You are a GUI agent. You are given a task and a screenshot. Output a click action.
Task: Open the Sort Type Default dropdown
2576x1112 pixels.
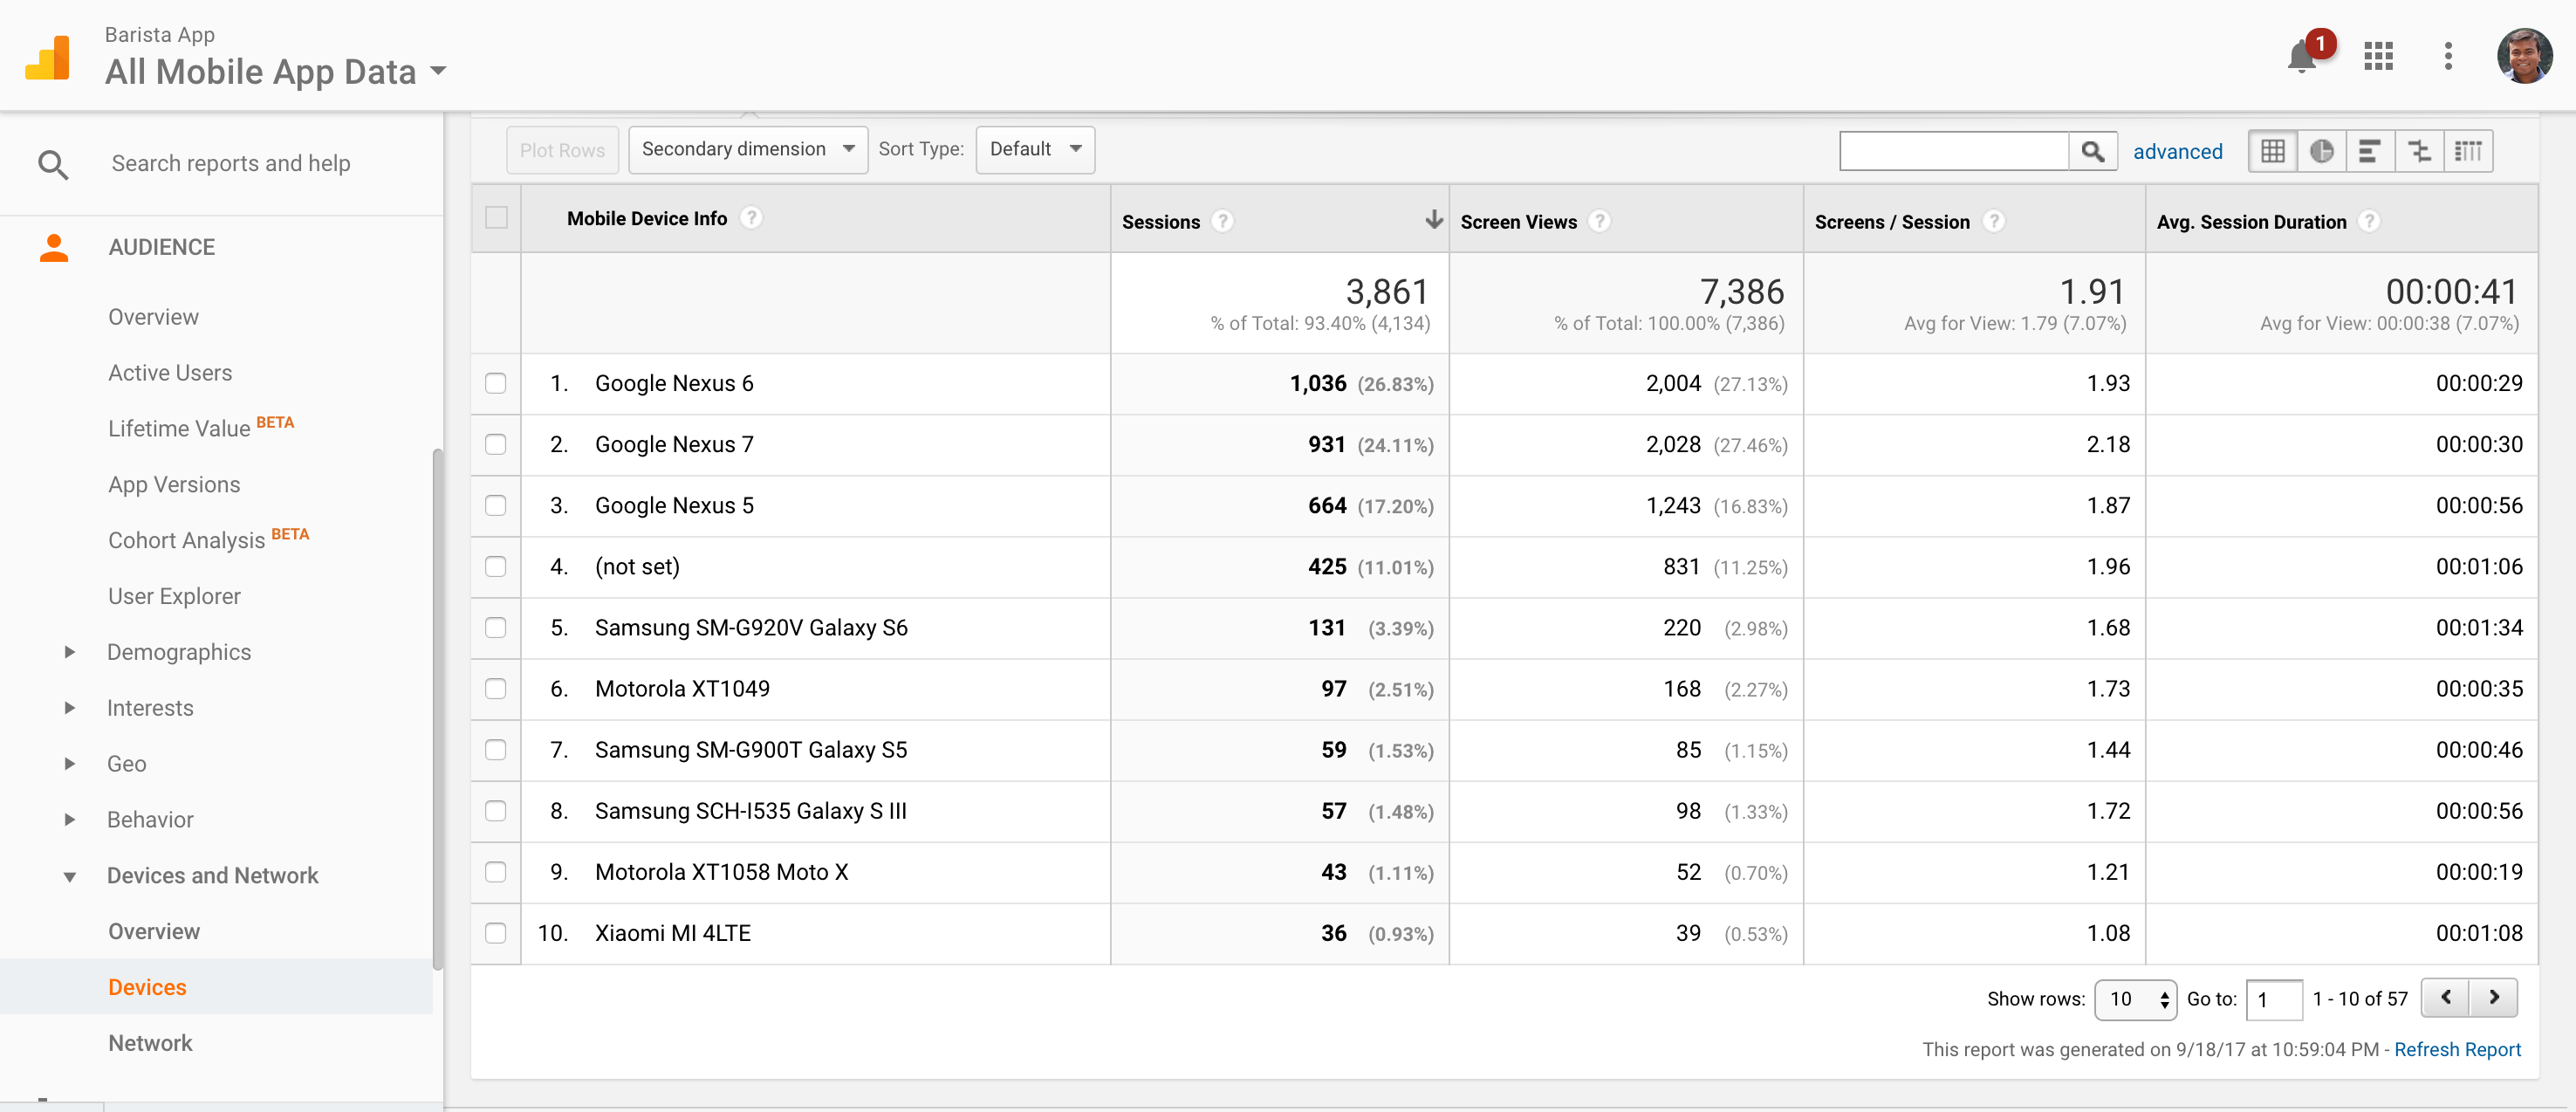click(1034, 149)
